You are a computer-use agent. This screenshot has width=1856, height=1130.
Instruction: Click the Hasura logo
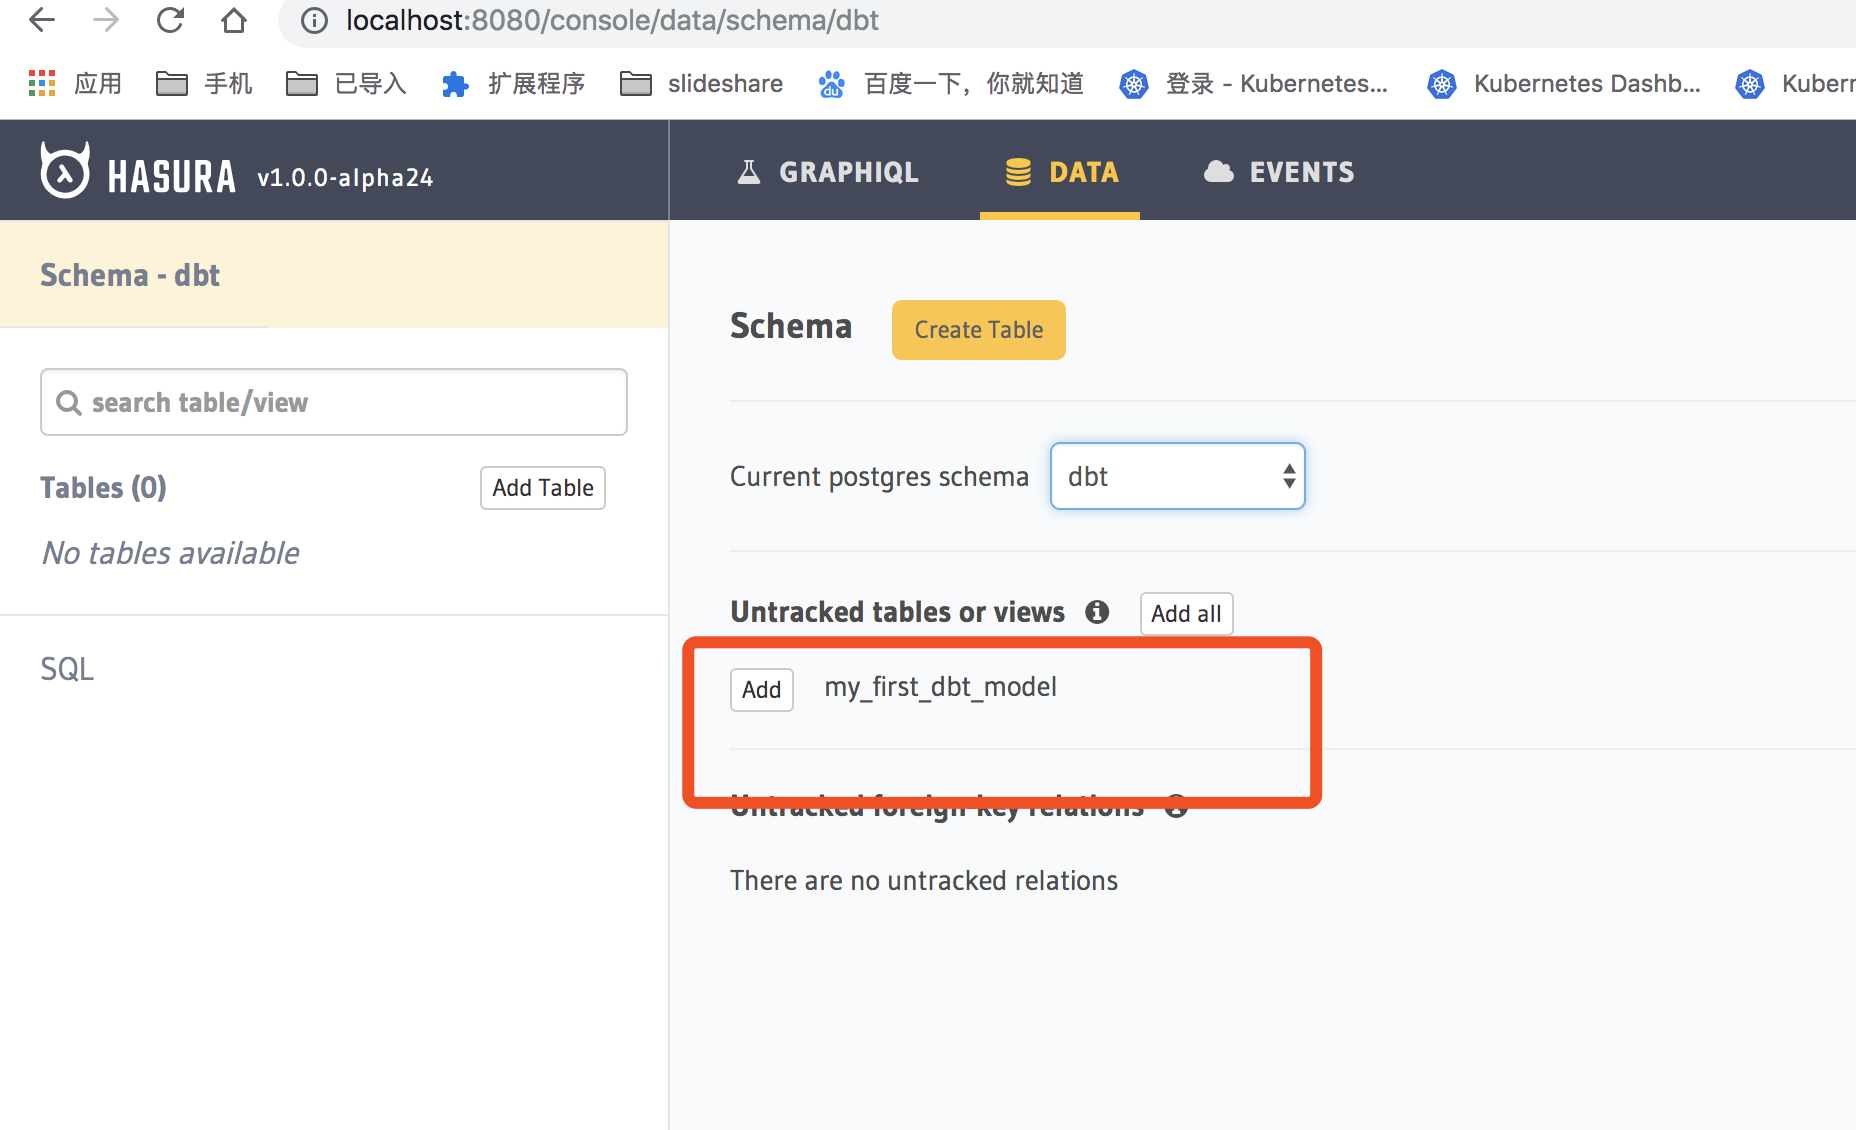click(x=138, y=172)
